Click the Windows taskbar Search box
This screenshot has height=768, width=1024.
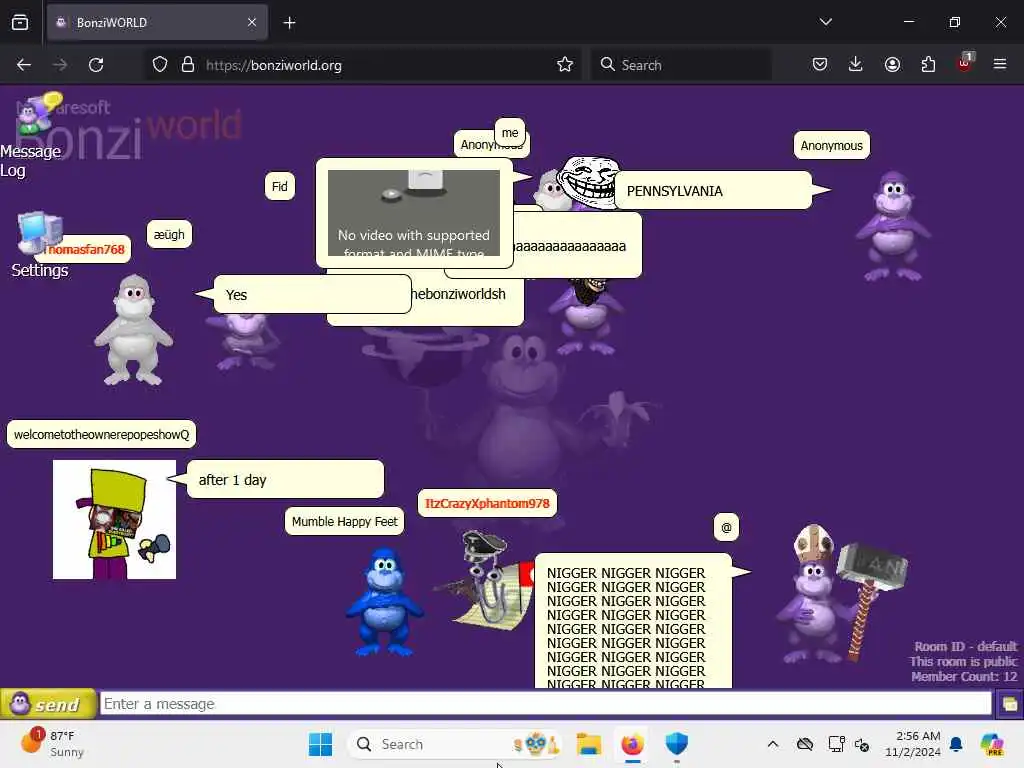point(455,744)
